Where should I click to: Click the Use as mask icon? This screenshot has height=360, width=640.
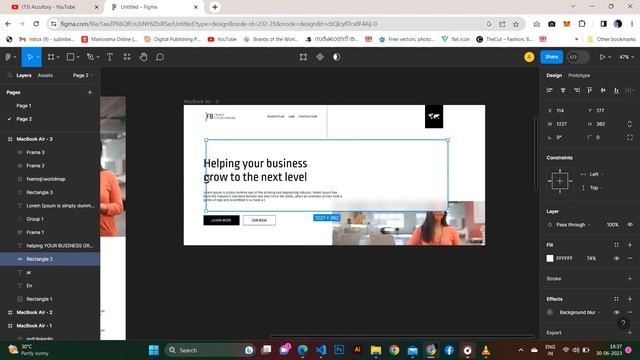336,57
